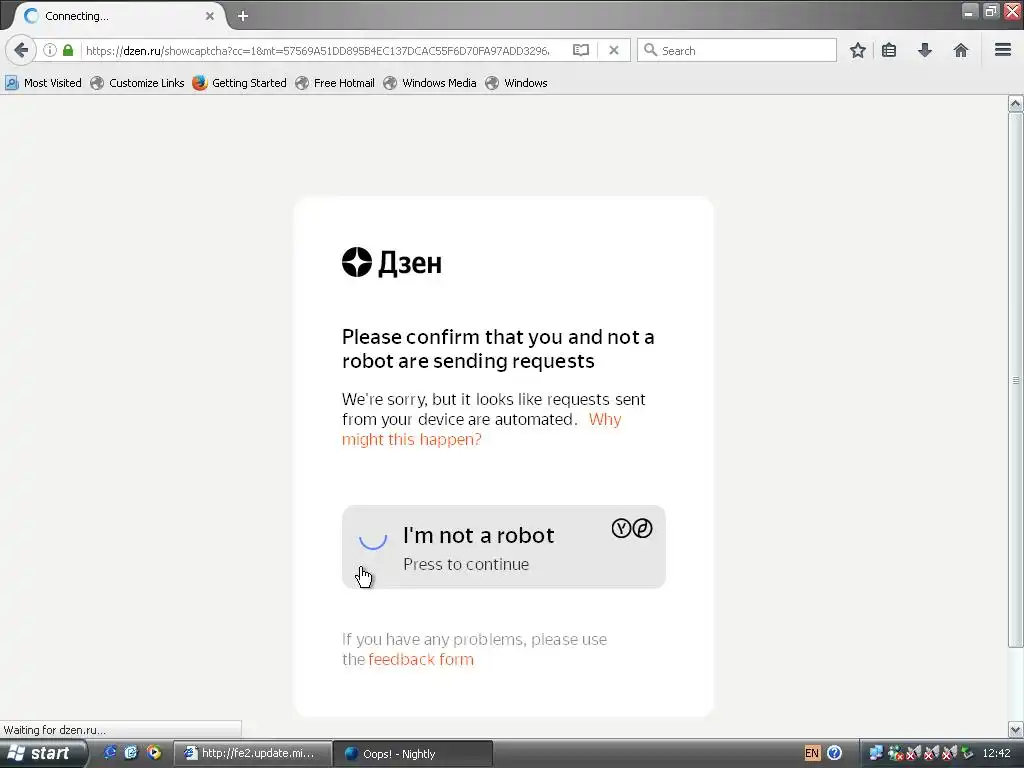Click the Дзен logo
This screenshot has height=768, width=1024.
pyautogui.click(x=392, y=263)
